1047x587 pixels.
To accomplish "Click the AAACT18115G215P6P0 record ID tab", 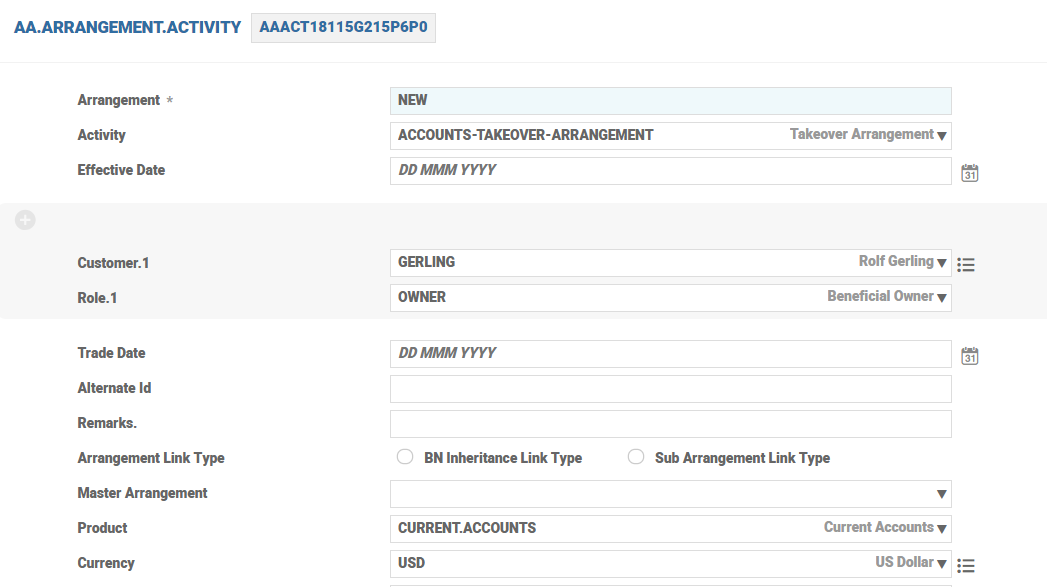I will pos(343,28).
